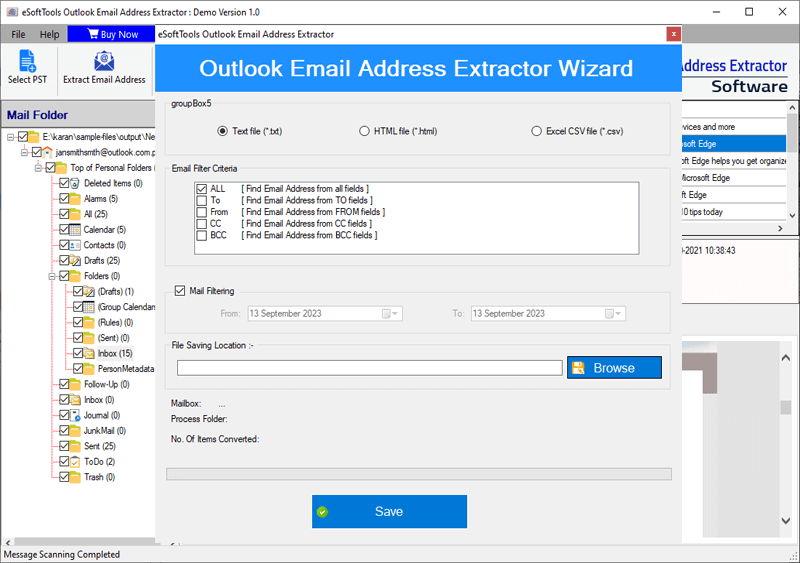Uncheck the Deleted Items (0) folder checkbox

click(x=64, y=183)
